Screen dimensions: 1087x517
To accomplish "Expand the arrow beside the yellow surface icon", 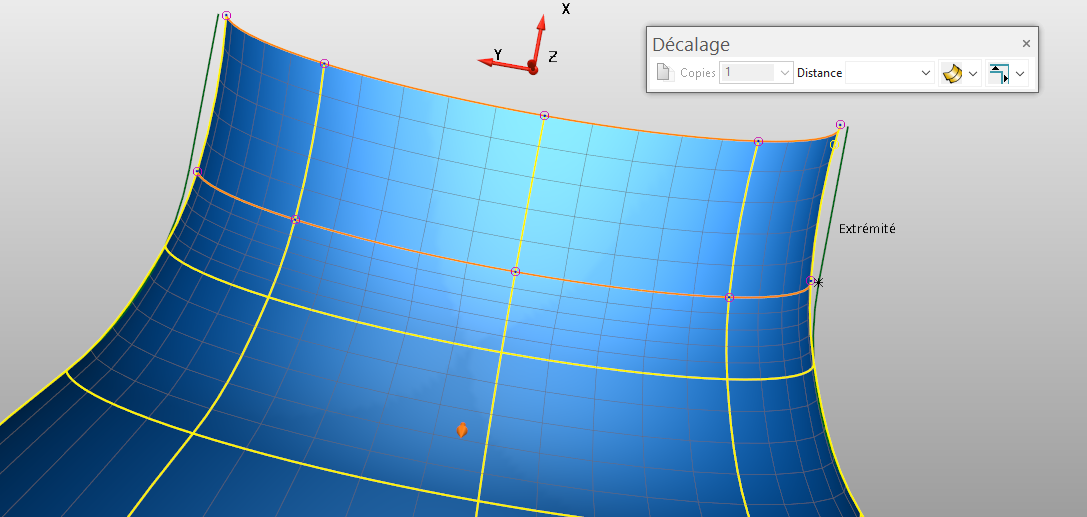I will (973, 74).
